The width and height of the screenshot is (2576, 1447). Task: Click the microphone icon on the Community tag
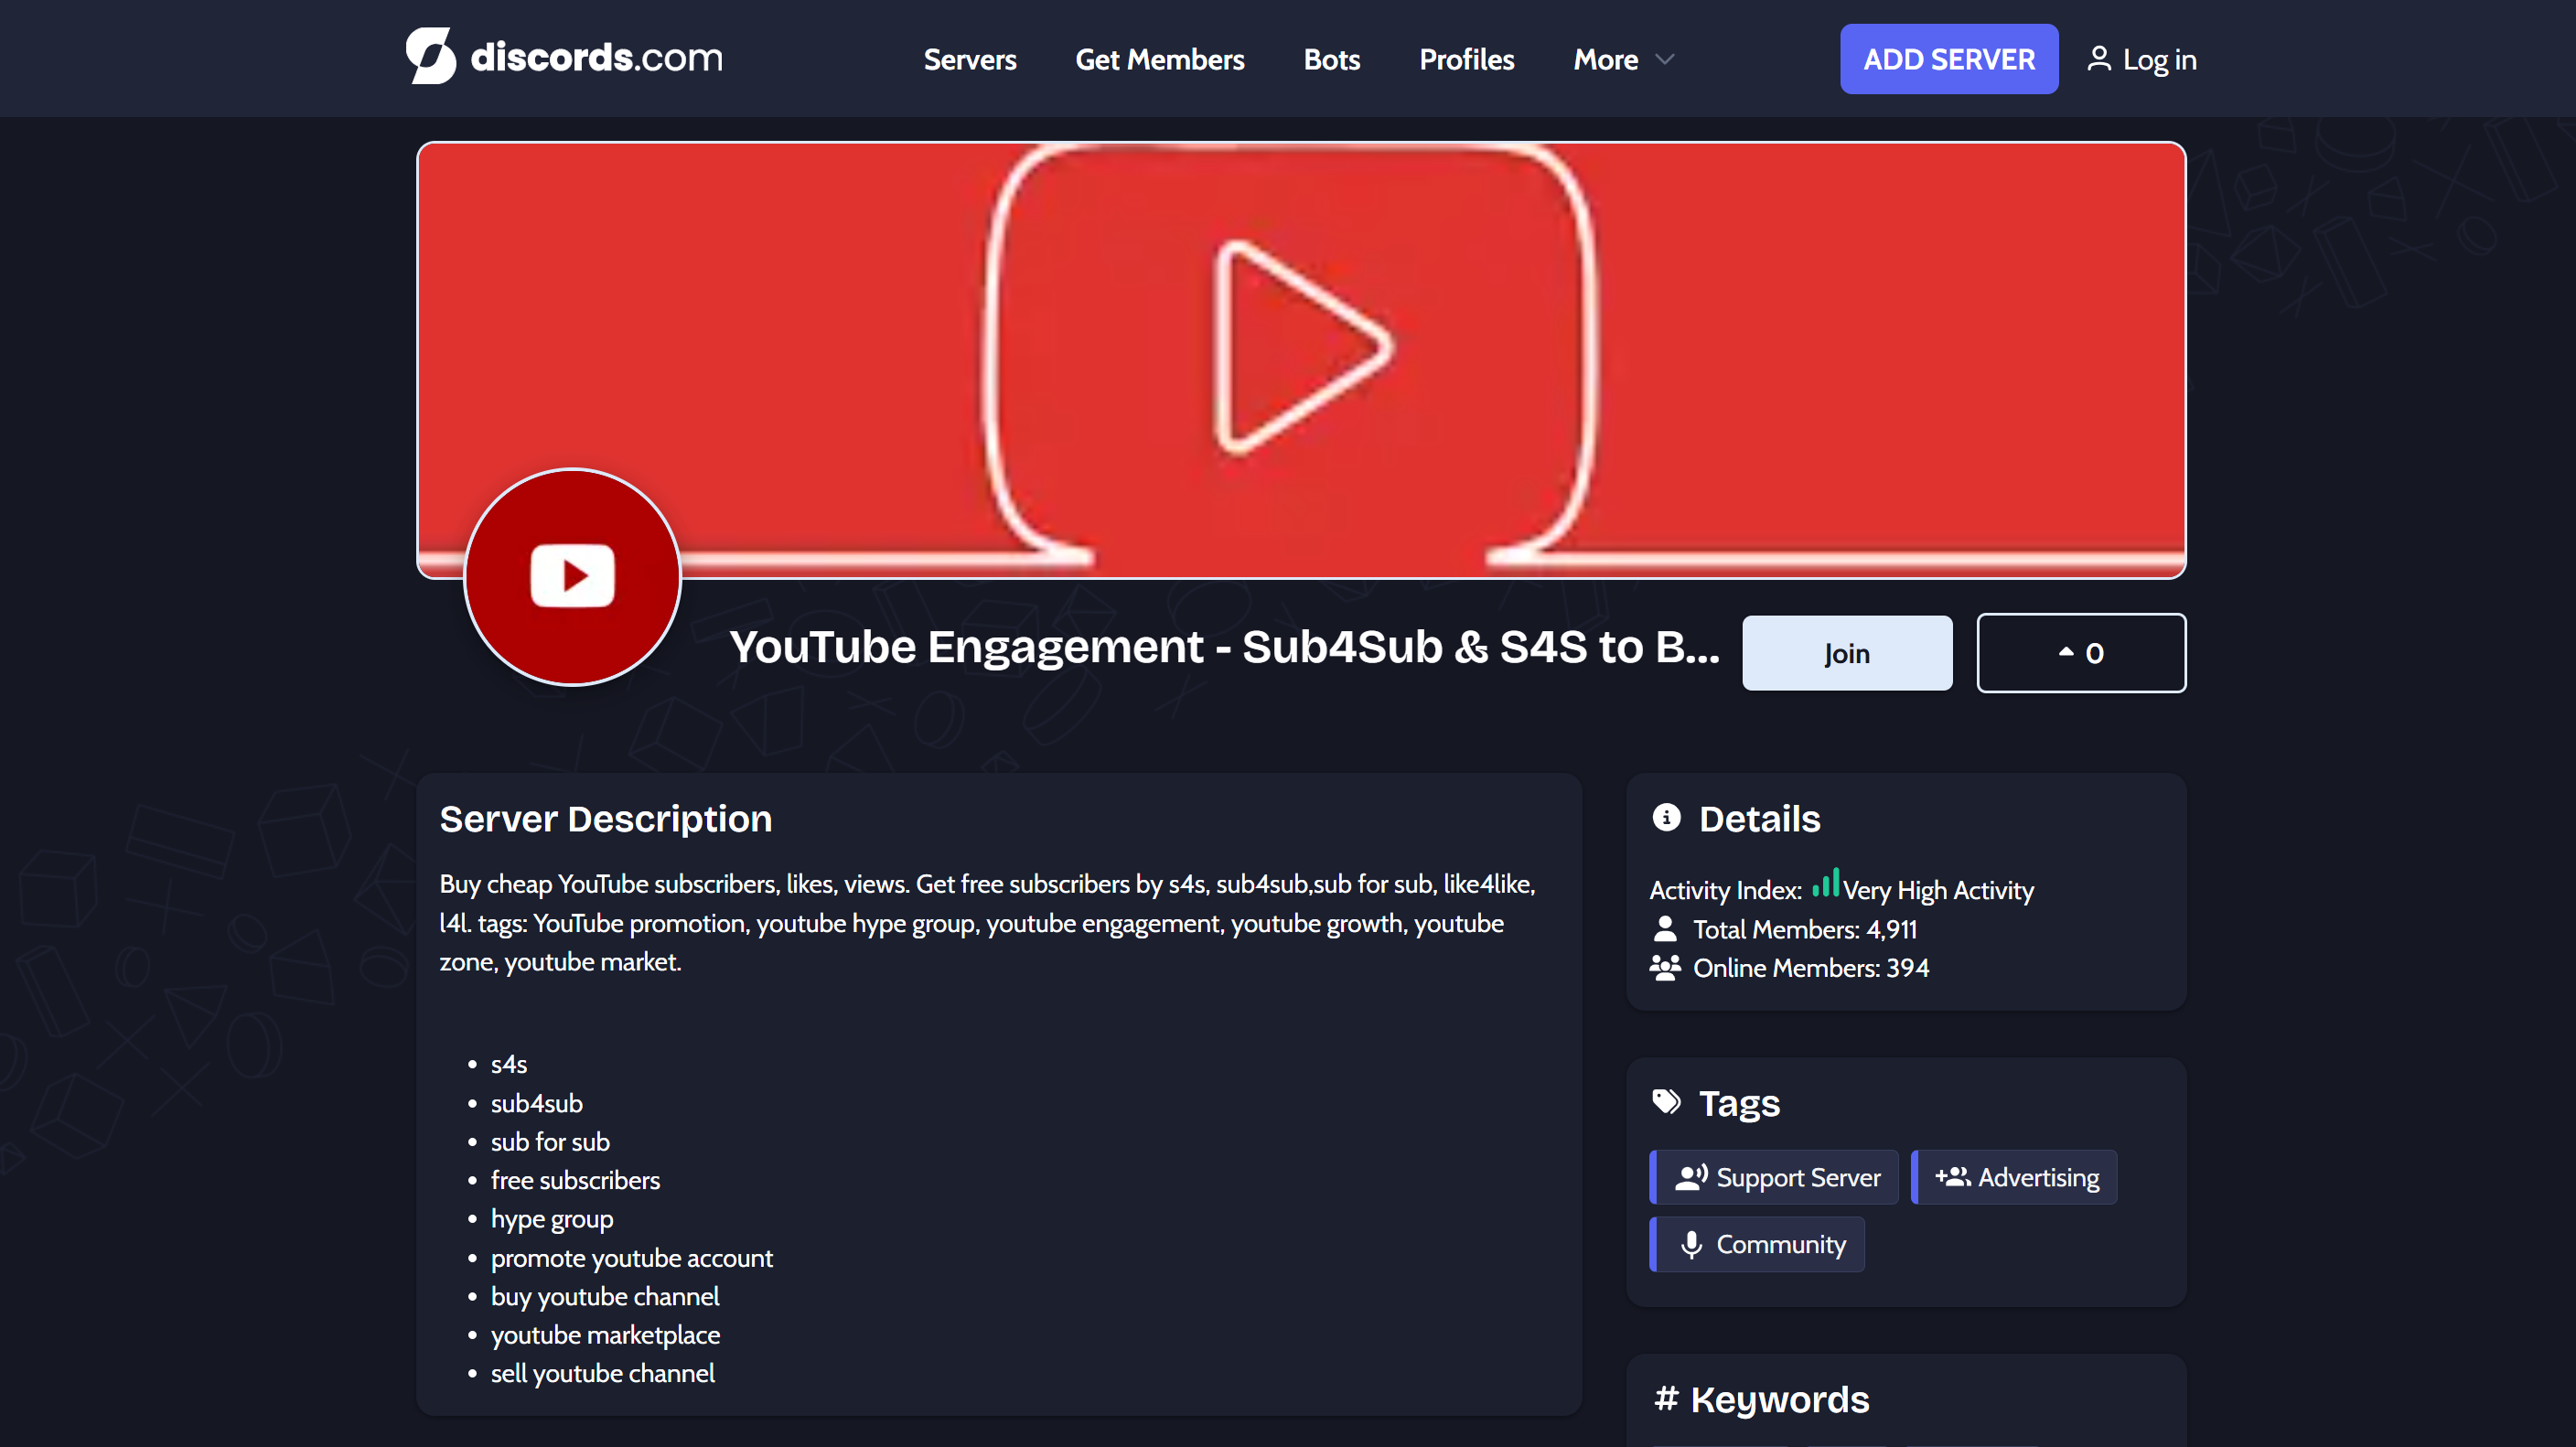[x=1692, y=1244]
